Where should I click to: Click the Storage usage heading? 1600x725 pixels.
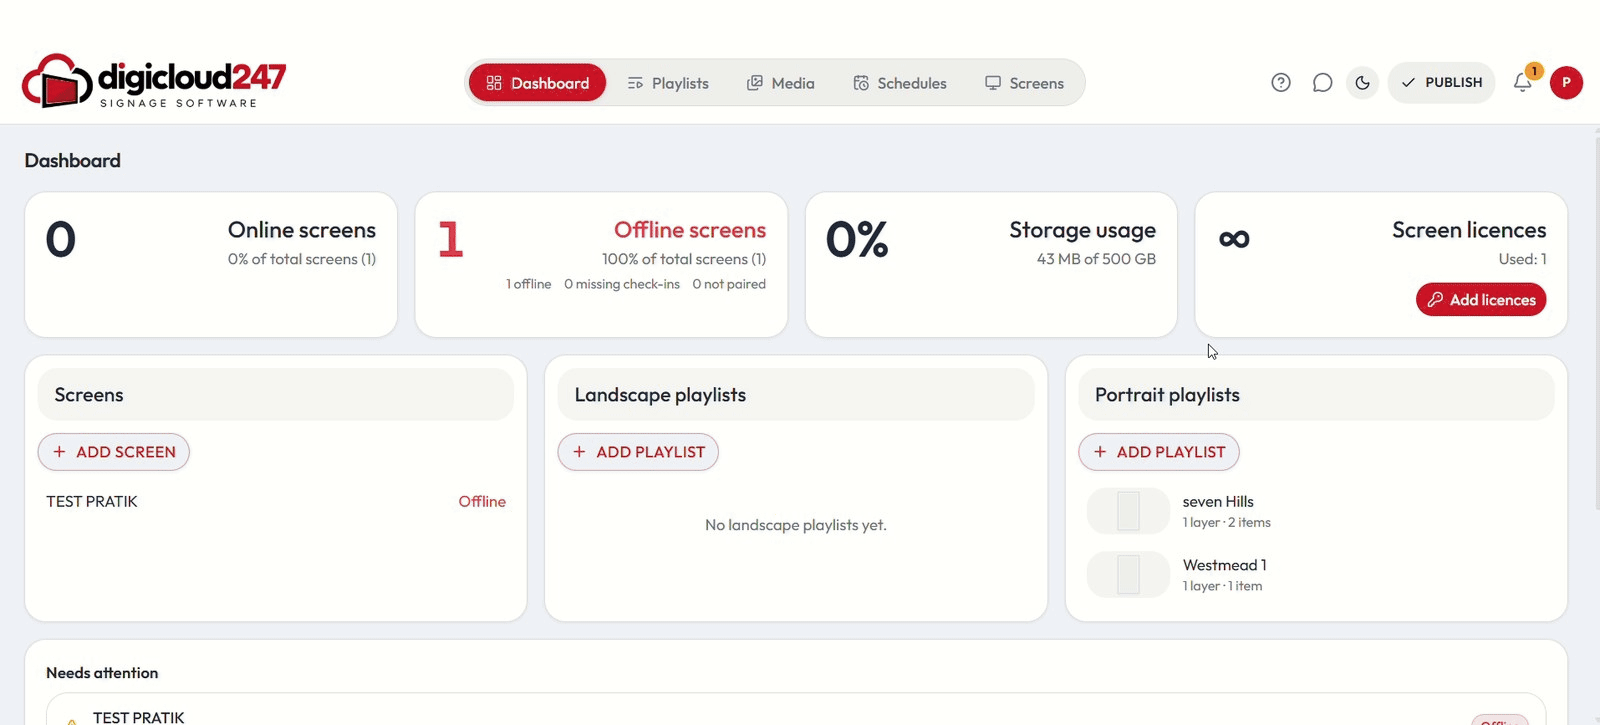[x=1083, y=230]
